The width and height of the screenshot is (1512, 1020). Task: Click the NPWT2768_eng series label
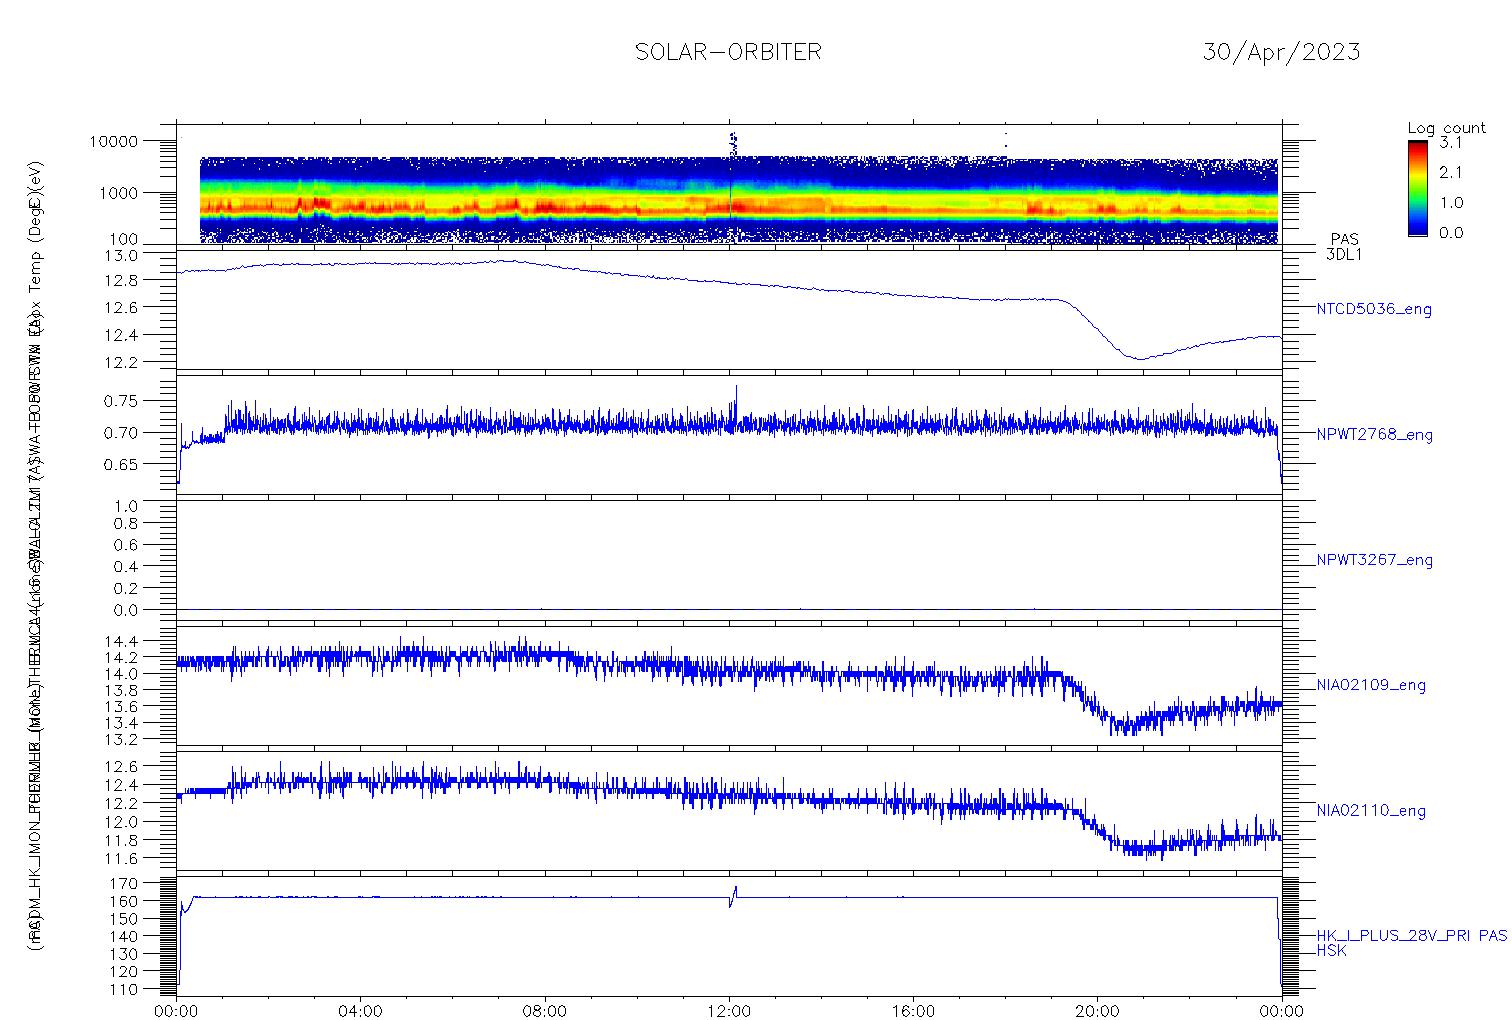click(x=1375, y=435)
